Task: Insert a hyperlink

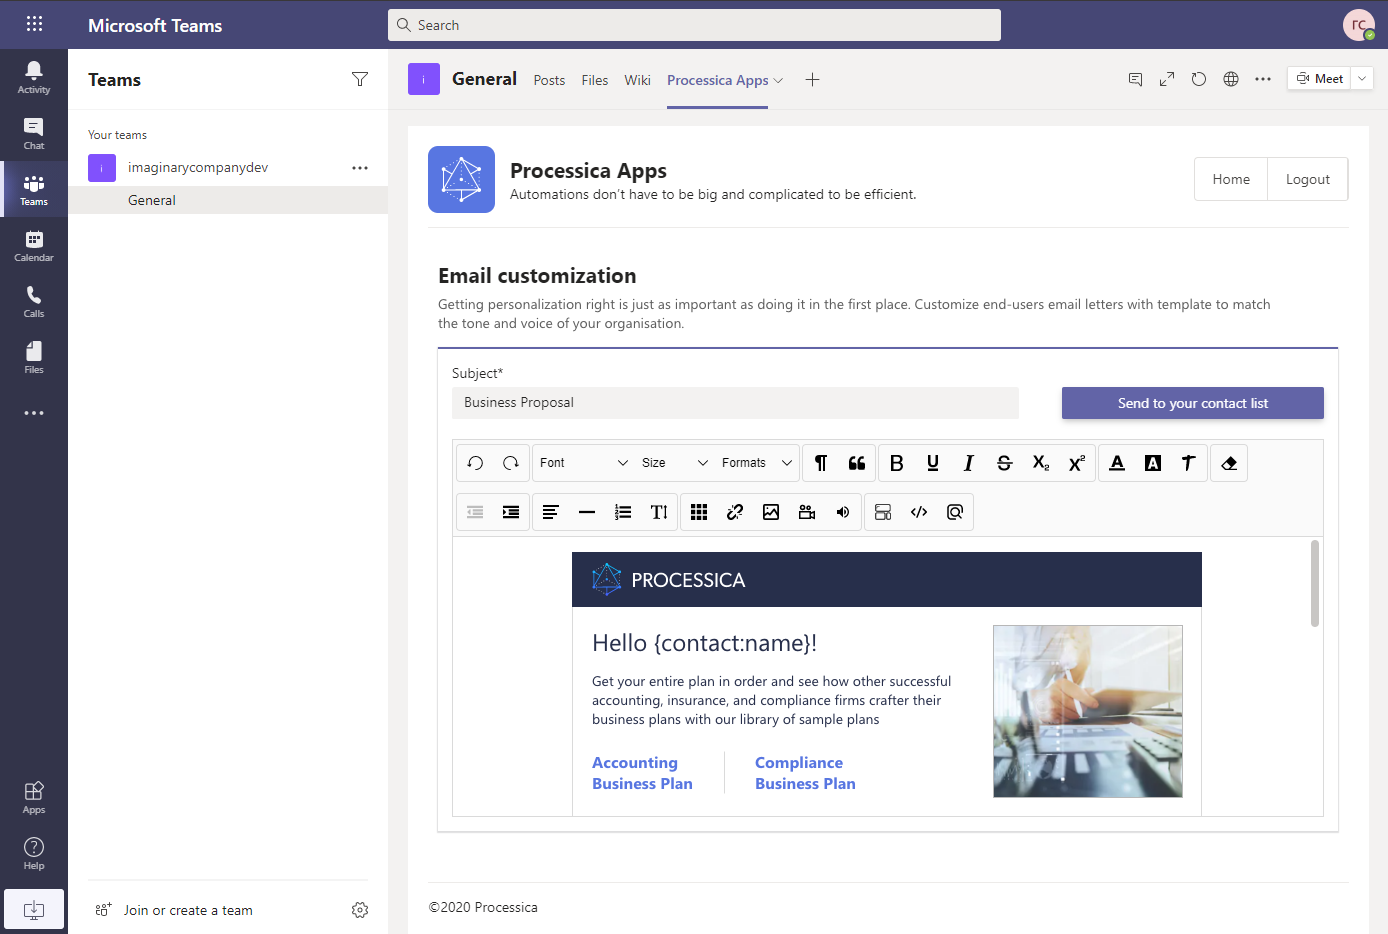Action: click(735, 512)
